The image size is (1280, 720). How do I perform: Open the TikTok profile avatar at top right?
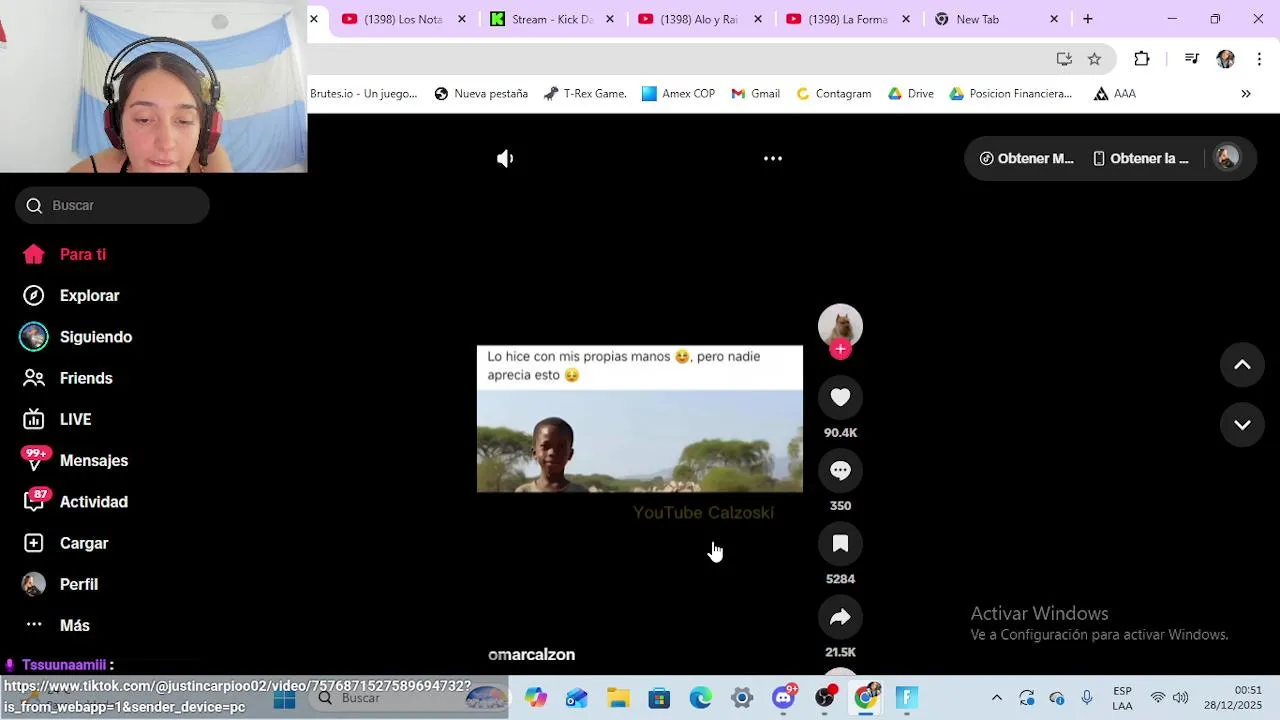coord(1227,157)
